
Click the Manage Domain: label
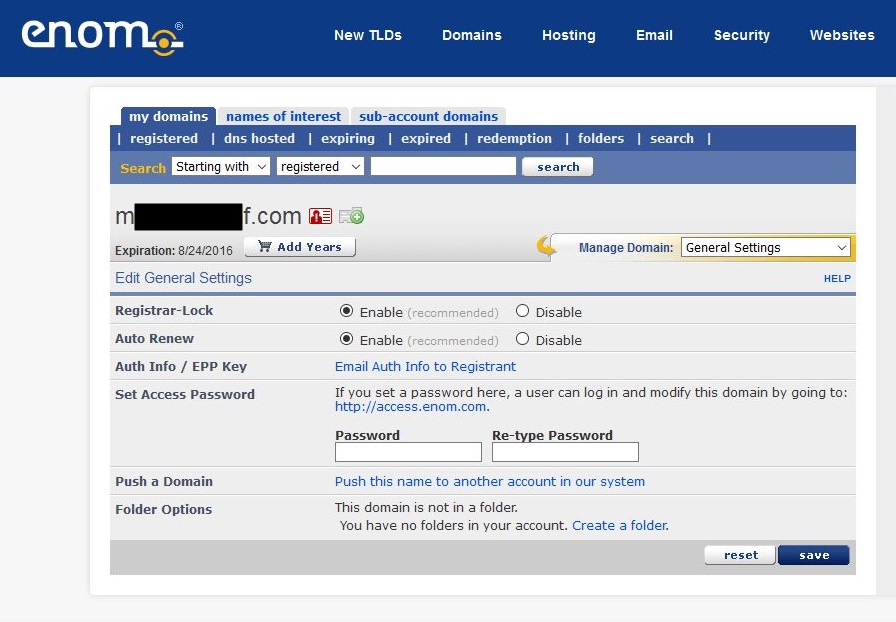click(x=626, y=248)
